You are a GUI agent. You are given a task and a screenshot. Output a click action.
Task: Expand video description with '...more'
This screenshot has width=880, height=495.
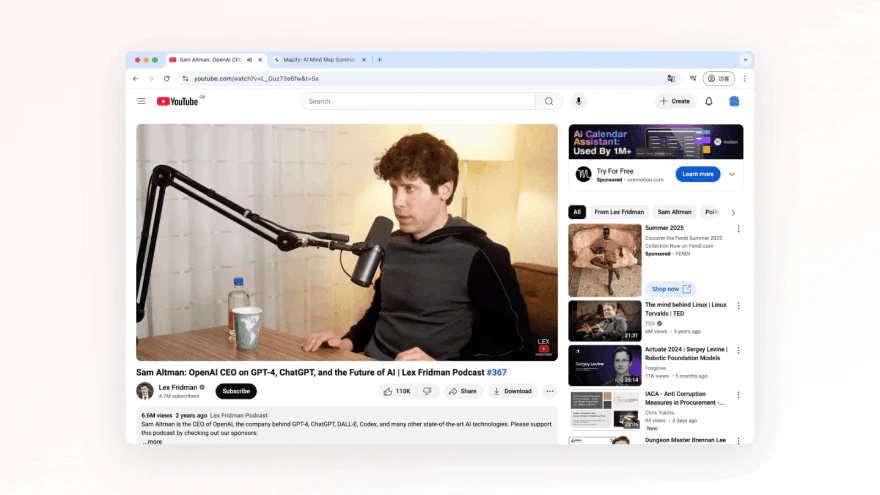(152, 441)
